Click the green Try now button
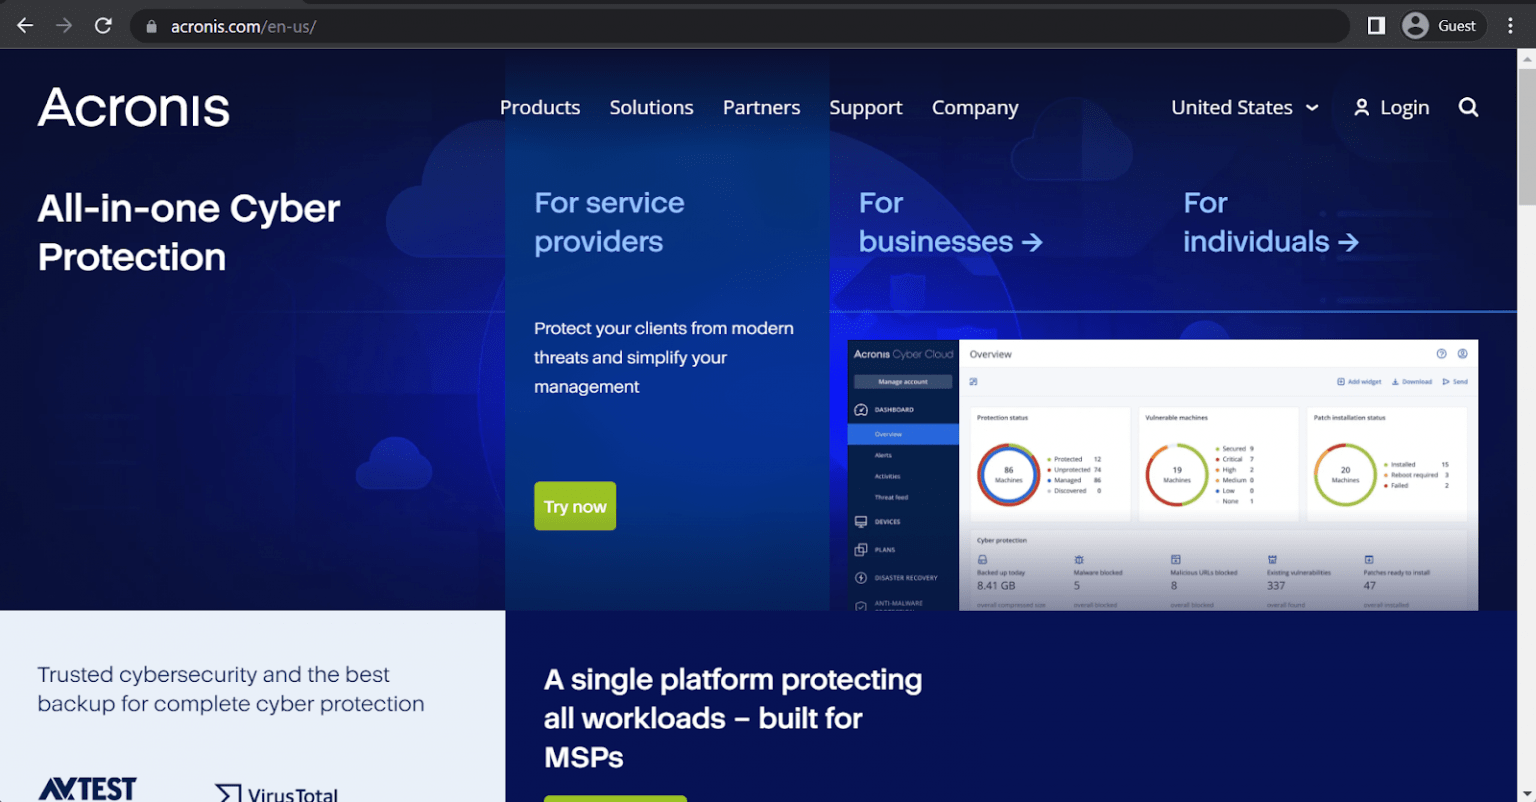Image resolution: width=1536 pixels, height=802 pixels. pyautogui.click(x=575, y=506)
